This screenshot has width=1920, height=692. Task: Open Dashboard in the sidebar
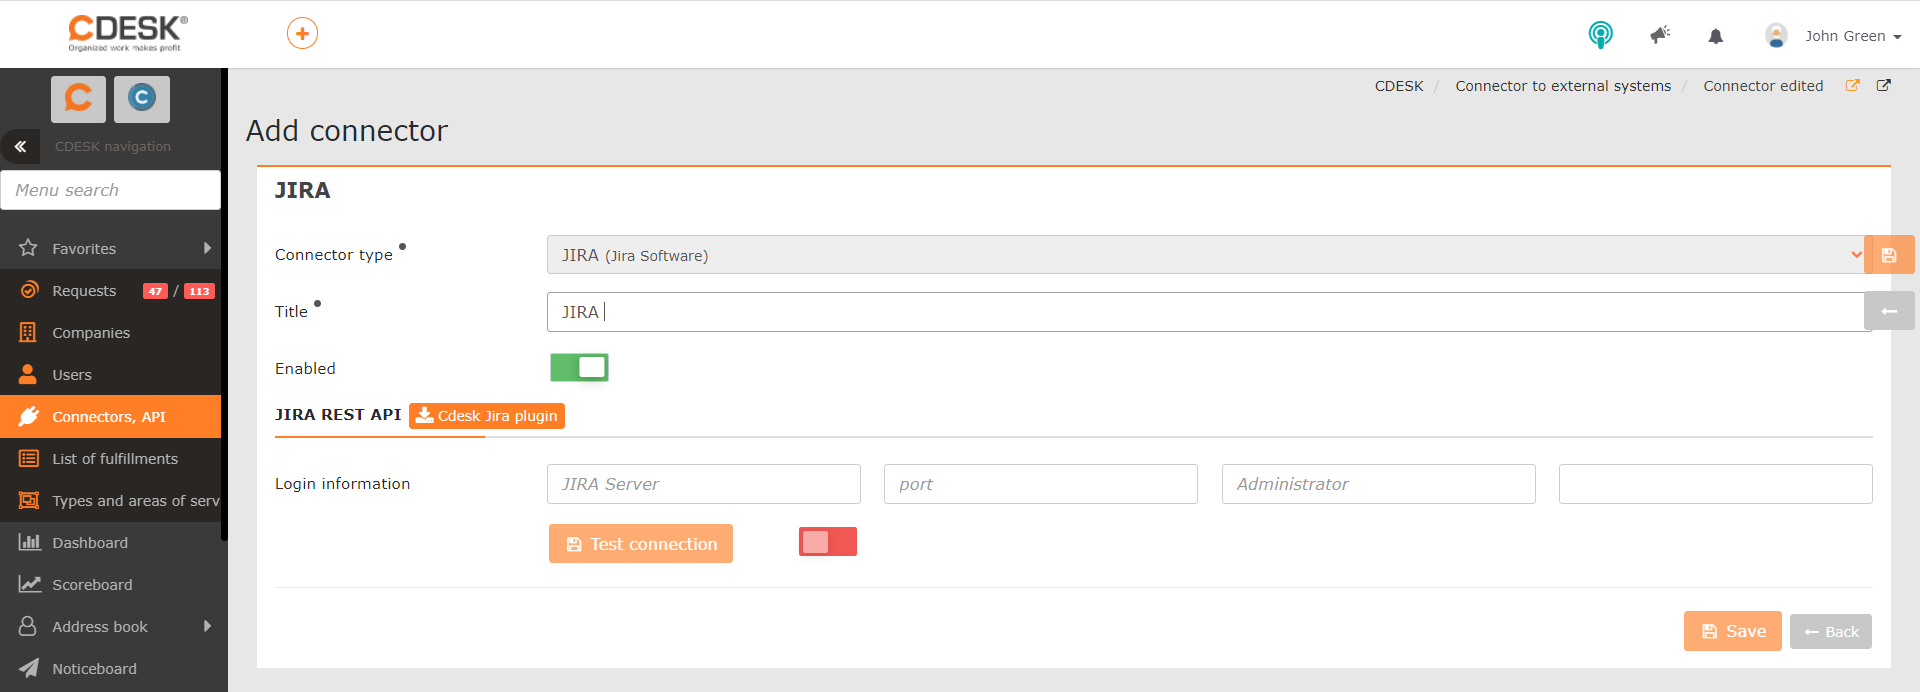[x=110, y=543]
